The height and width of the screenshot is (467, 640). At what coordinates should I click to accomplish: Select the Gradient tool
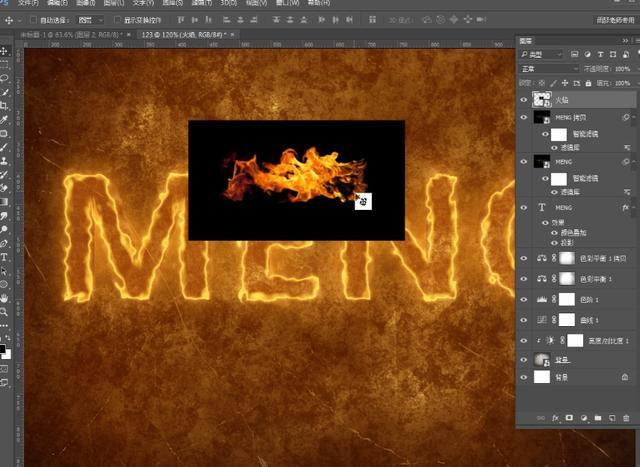4,202
